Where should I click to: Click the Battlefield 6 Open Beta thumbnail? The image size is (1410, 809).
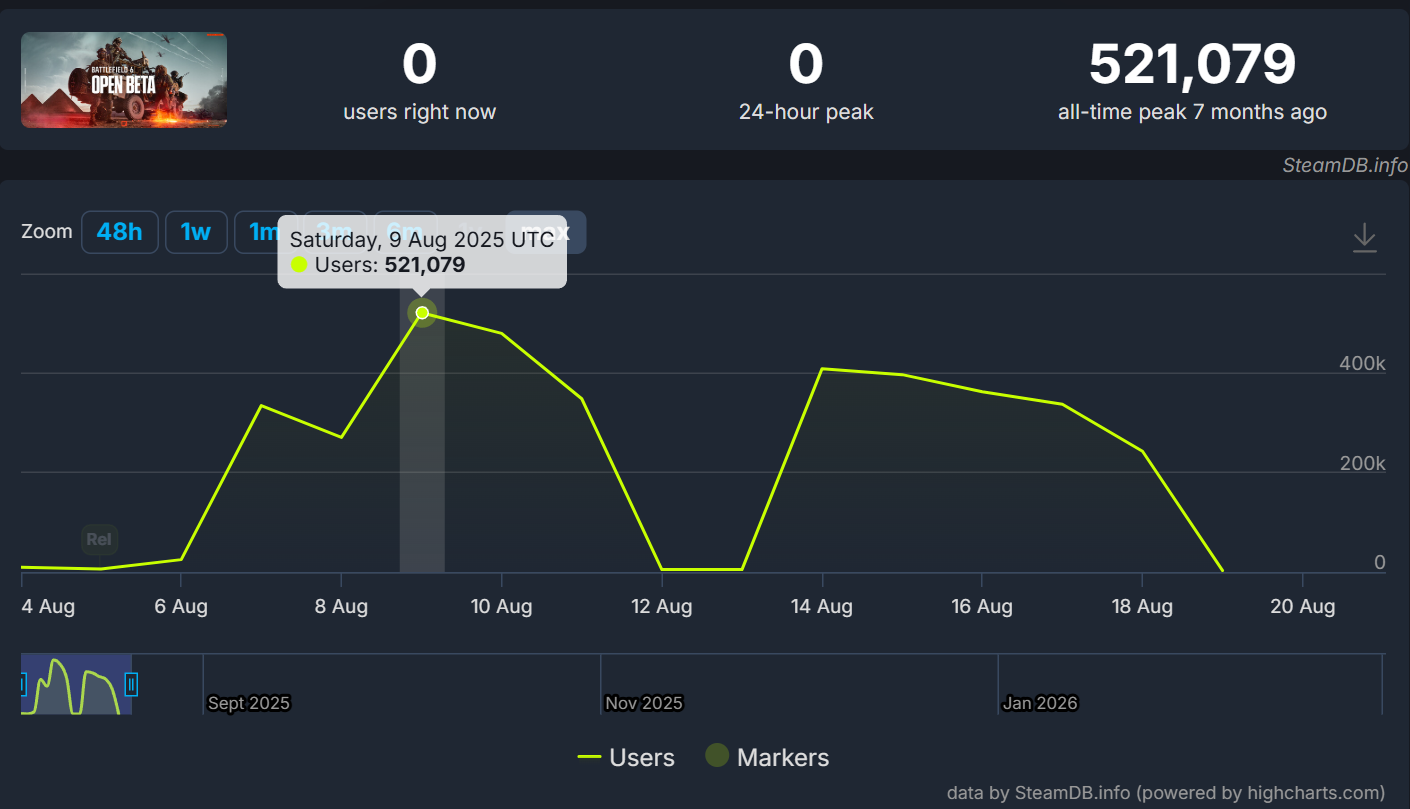(124, 80)
